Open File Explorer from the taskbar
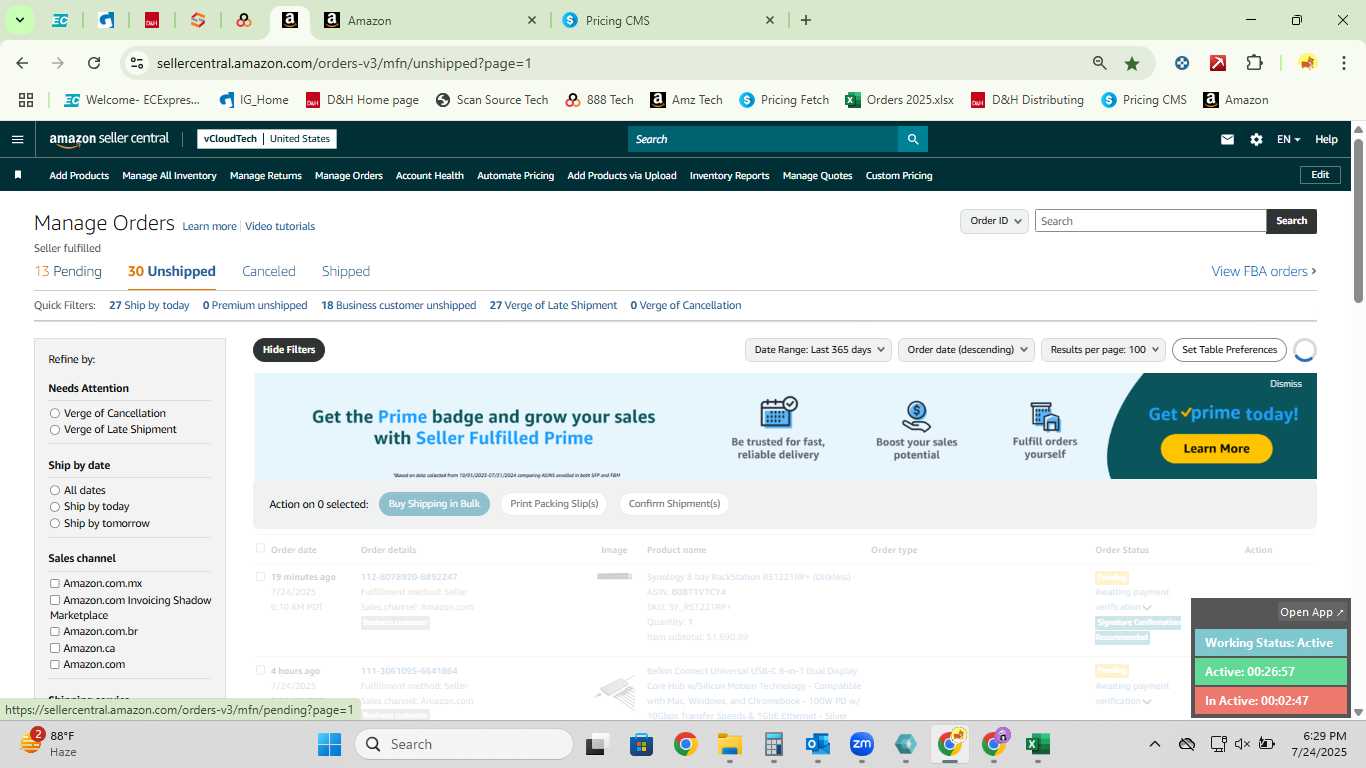1366x768 pixels. [x=729, y=744]
